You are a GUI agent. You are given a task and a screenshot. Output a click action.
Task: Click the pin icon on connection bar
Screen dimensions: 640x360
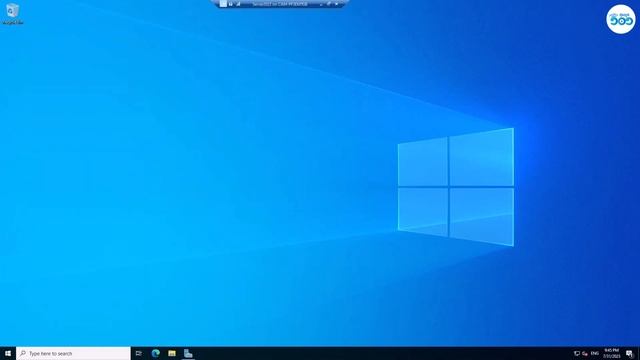[x=223, y=4]
